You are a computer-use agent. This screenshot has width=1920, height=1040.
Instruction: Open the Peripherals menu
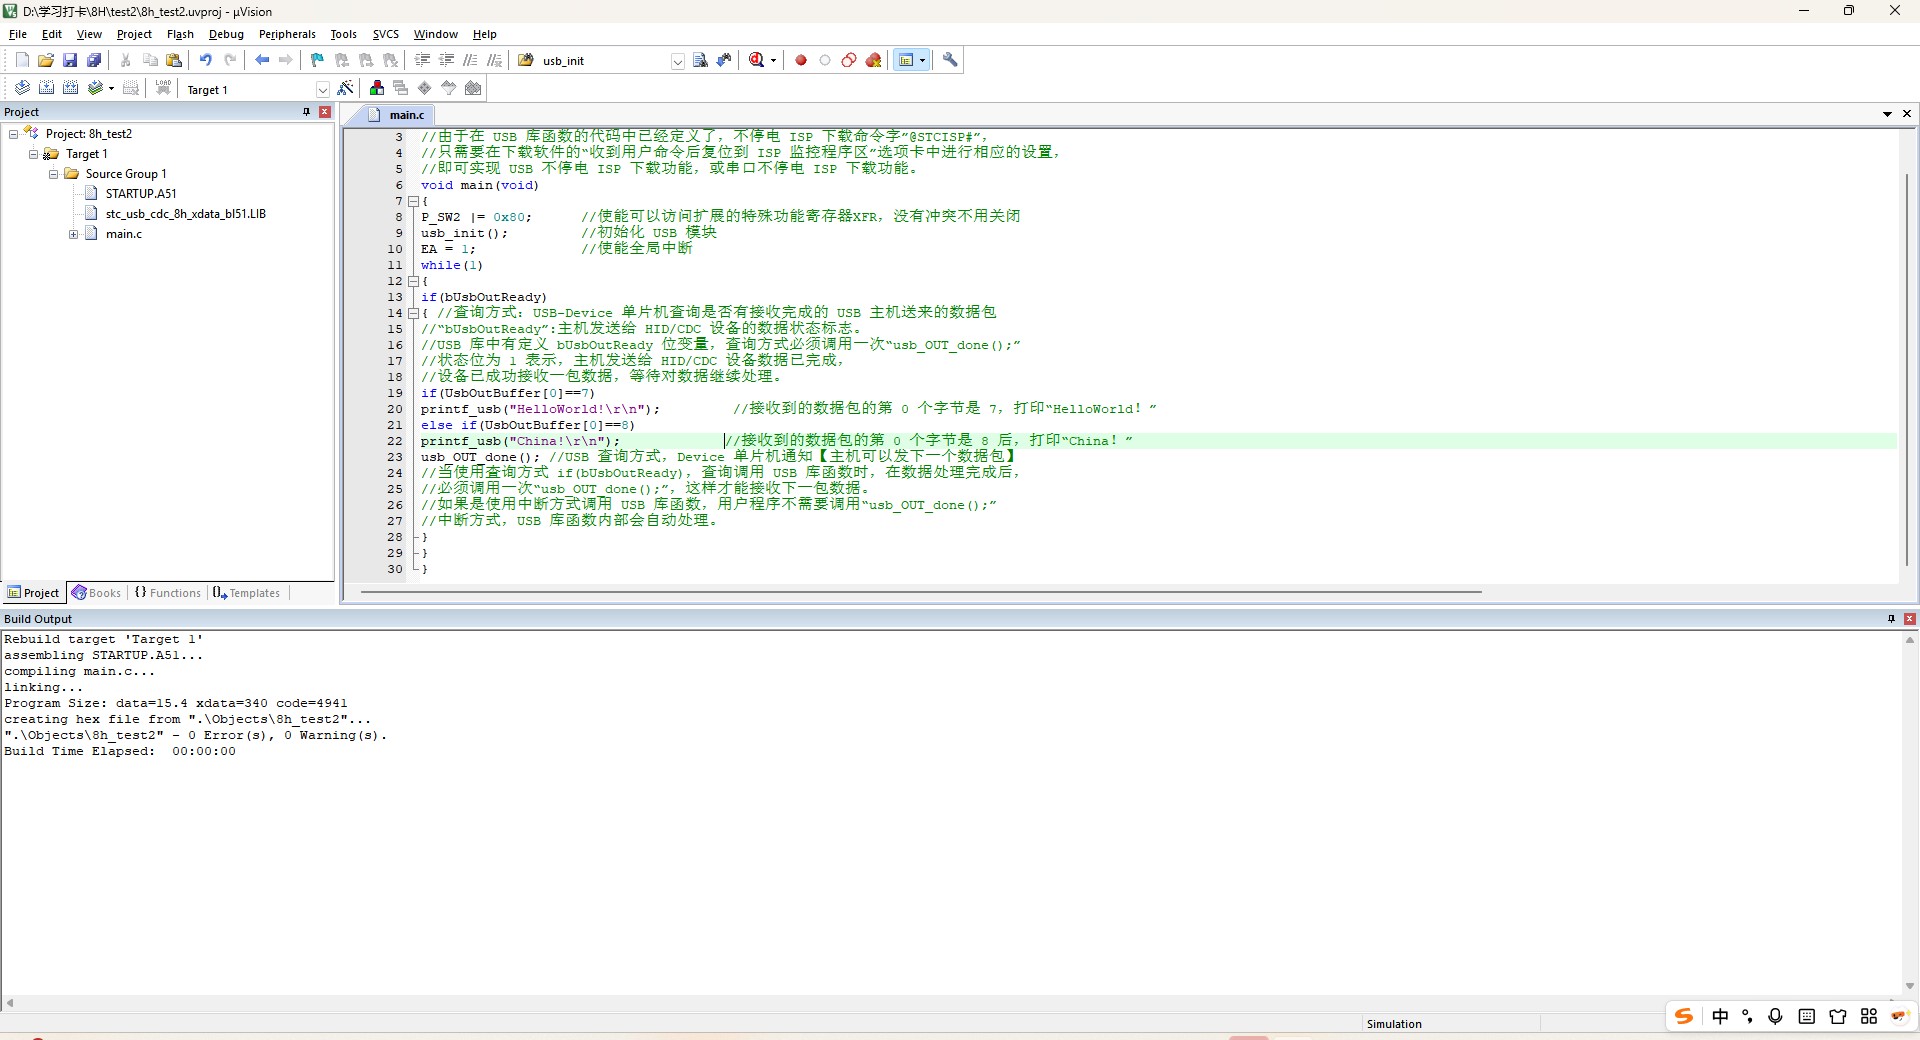pos(287,34)
